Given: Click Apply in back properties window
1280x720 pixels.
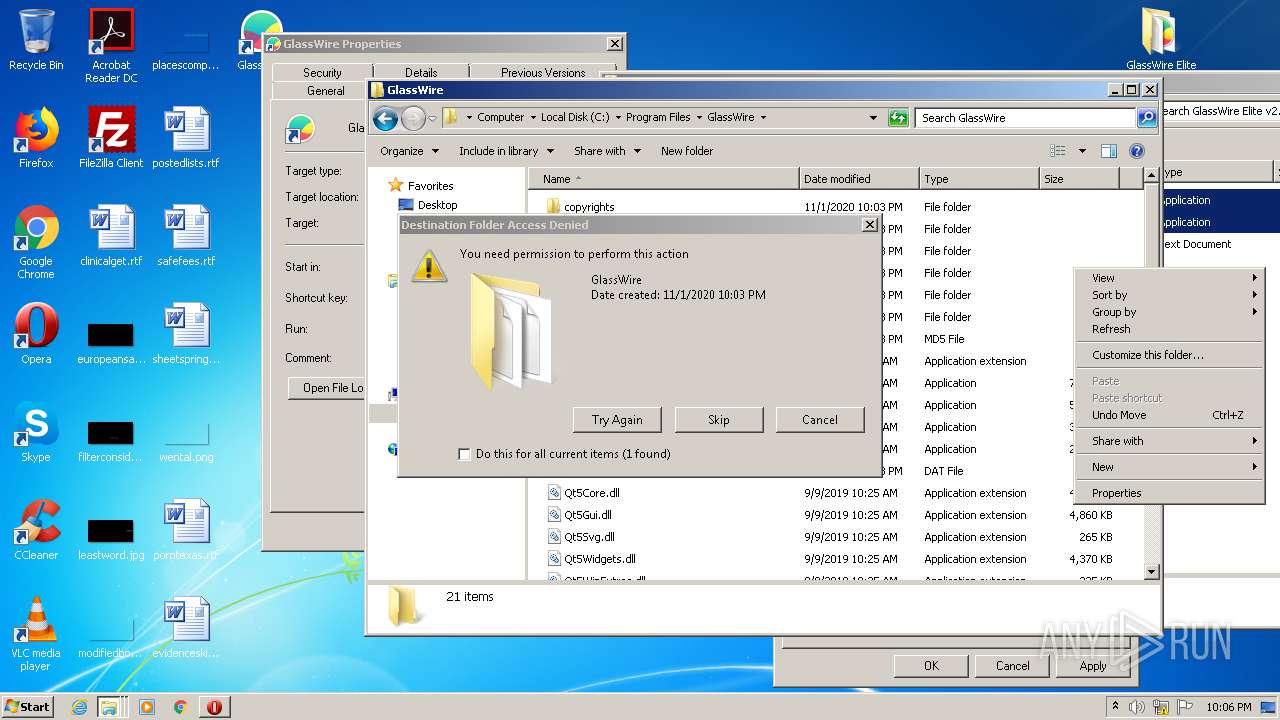Looking at the screenshot, I should tap(1093, 666).
